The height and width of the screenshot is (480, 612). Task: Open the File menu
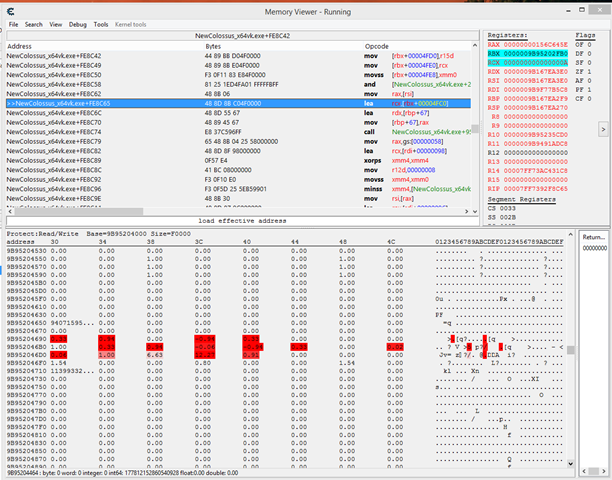(x=13, y=23)
